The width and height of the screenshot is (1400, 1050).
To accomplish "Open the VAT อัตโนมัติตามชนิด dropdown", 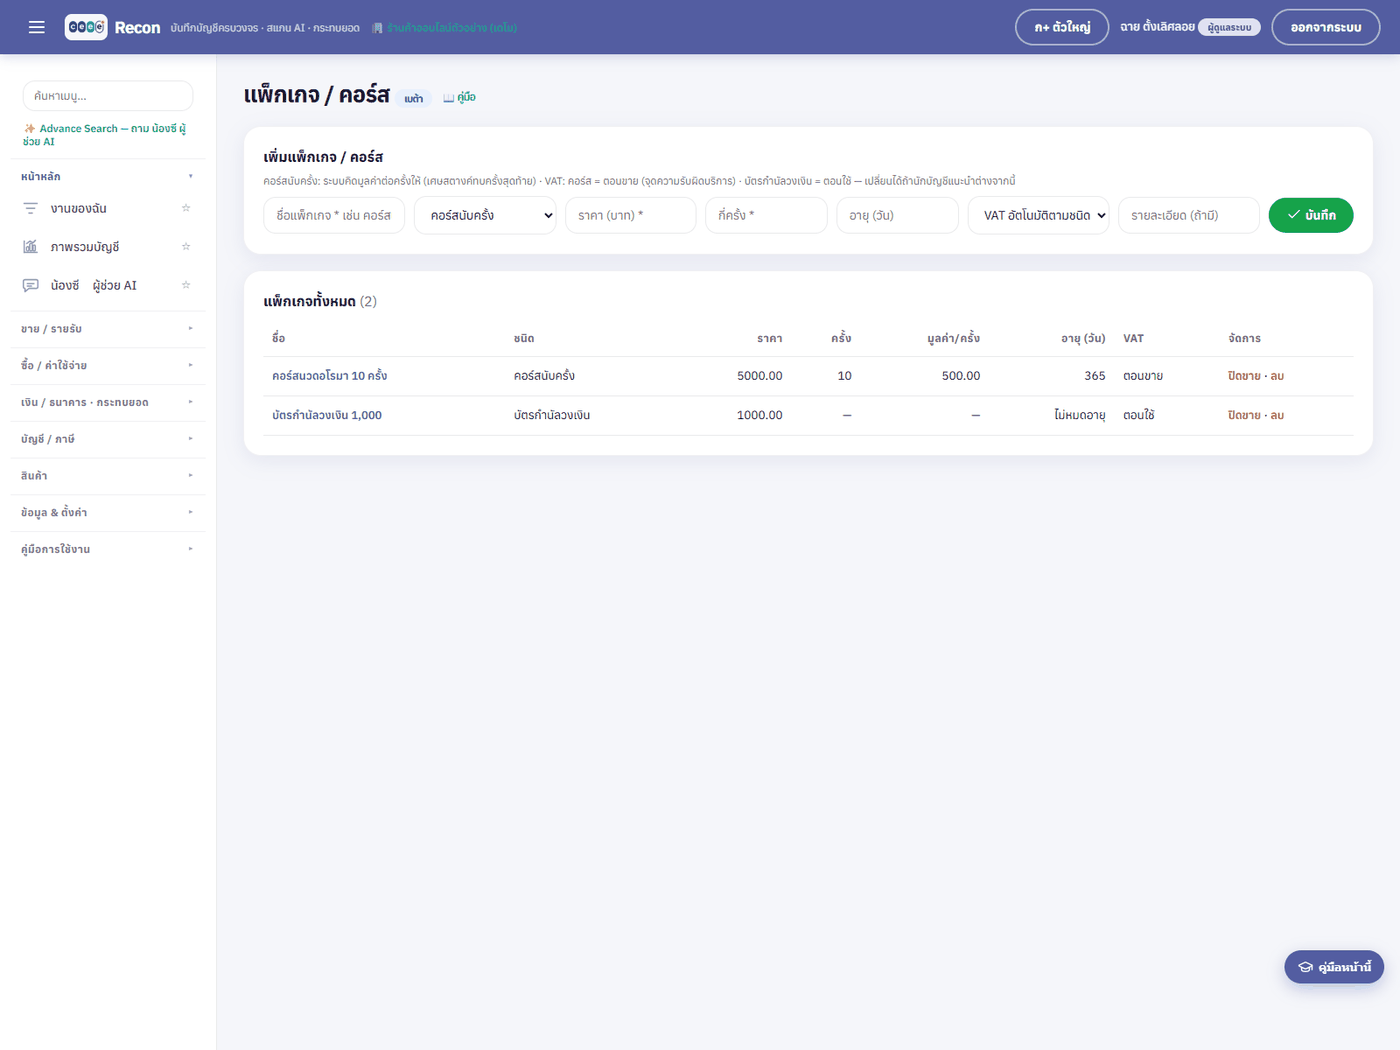I will pos(1038,215).
